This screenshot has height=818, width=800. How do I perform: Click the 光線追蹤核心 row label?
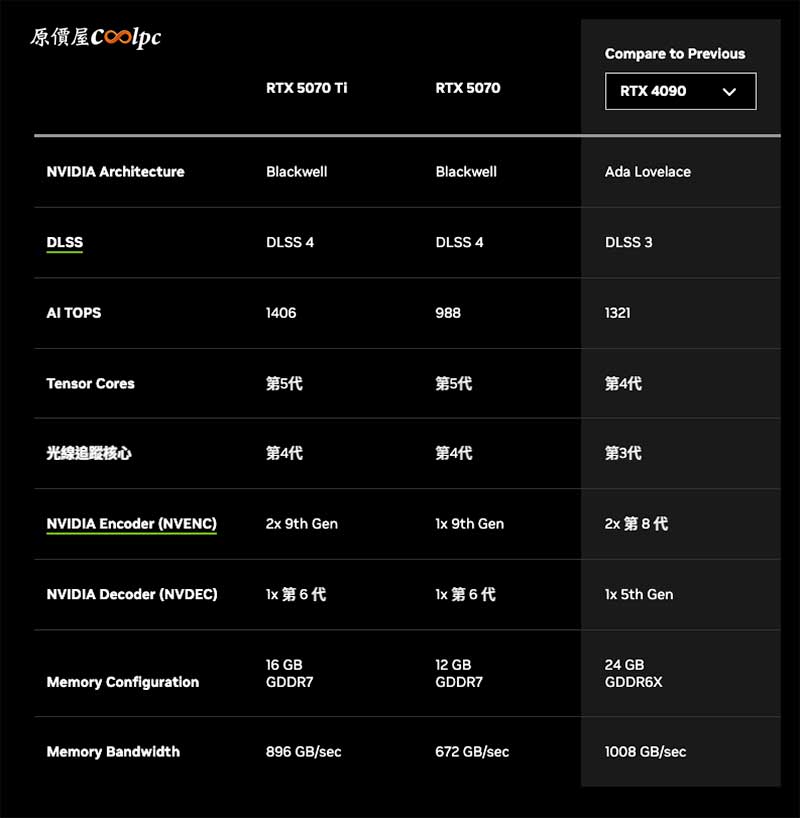tap(89, 453)
